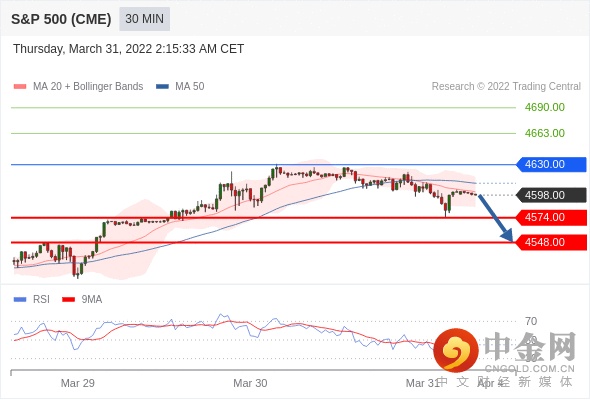Viewport: 590px width, 400px height.
Task: Click the blue MA 50 color swatch
Action: click(162, 87)
